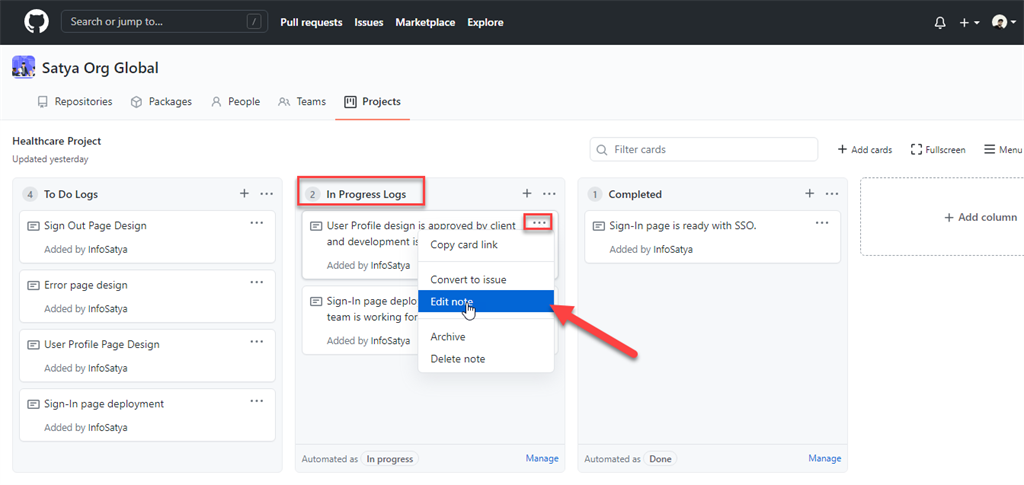This screenshot has height=485, width=1024.
Task: Click the Done automation badge
Action: point(660,459)
